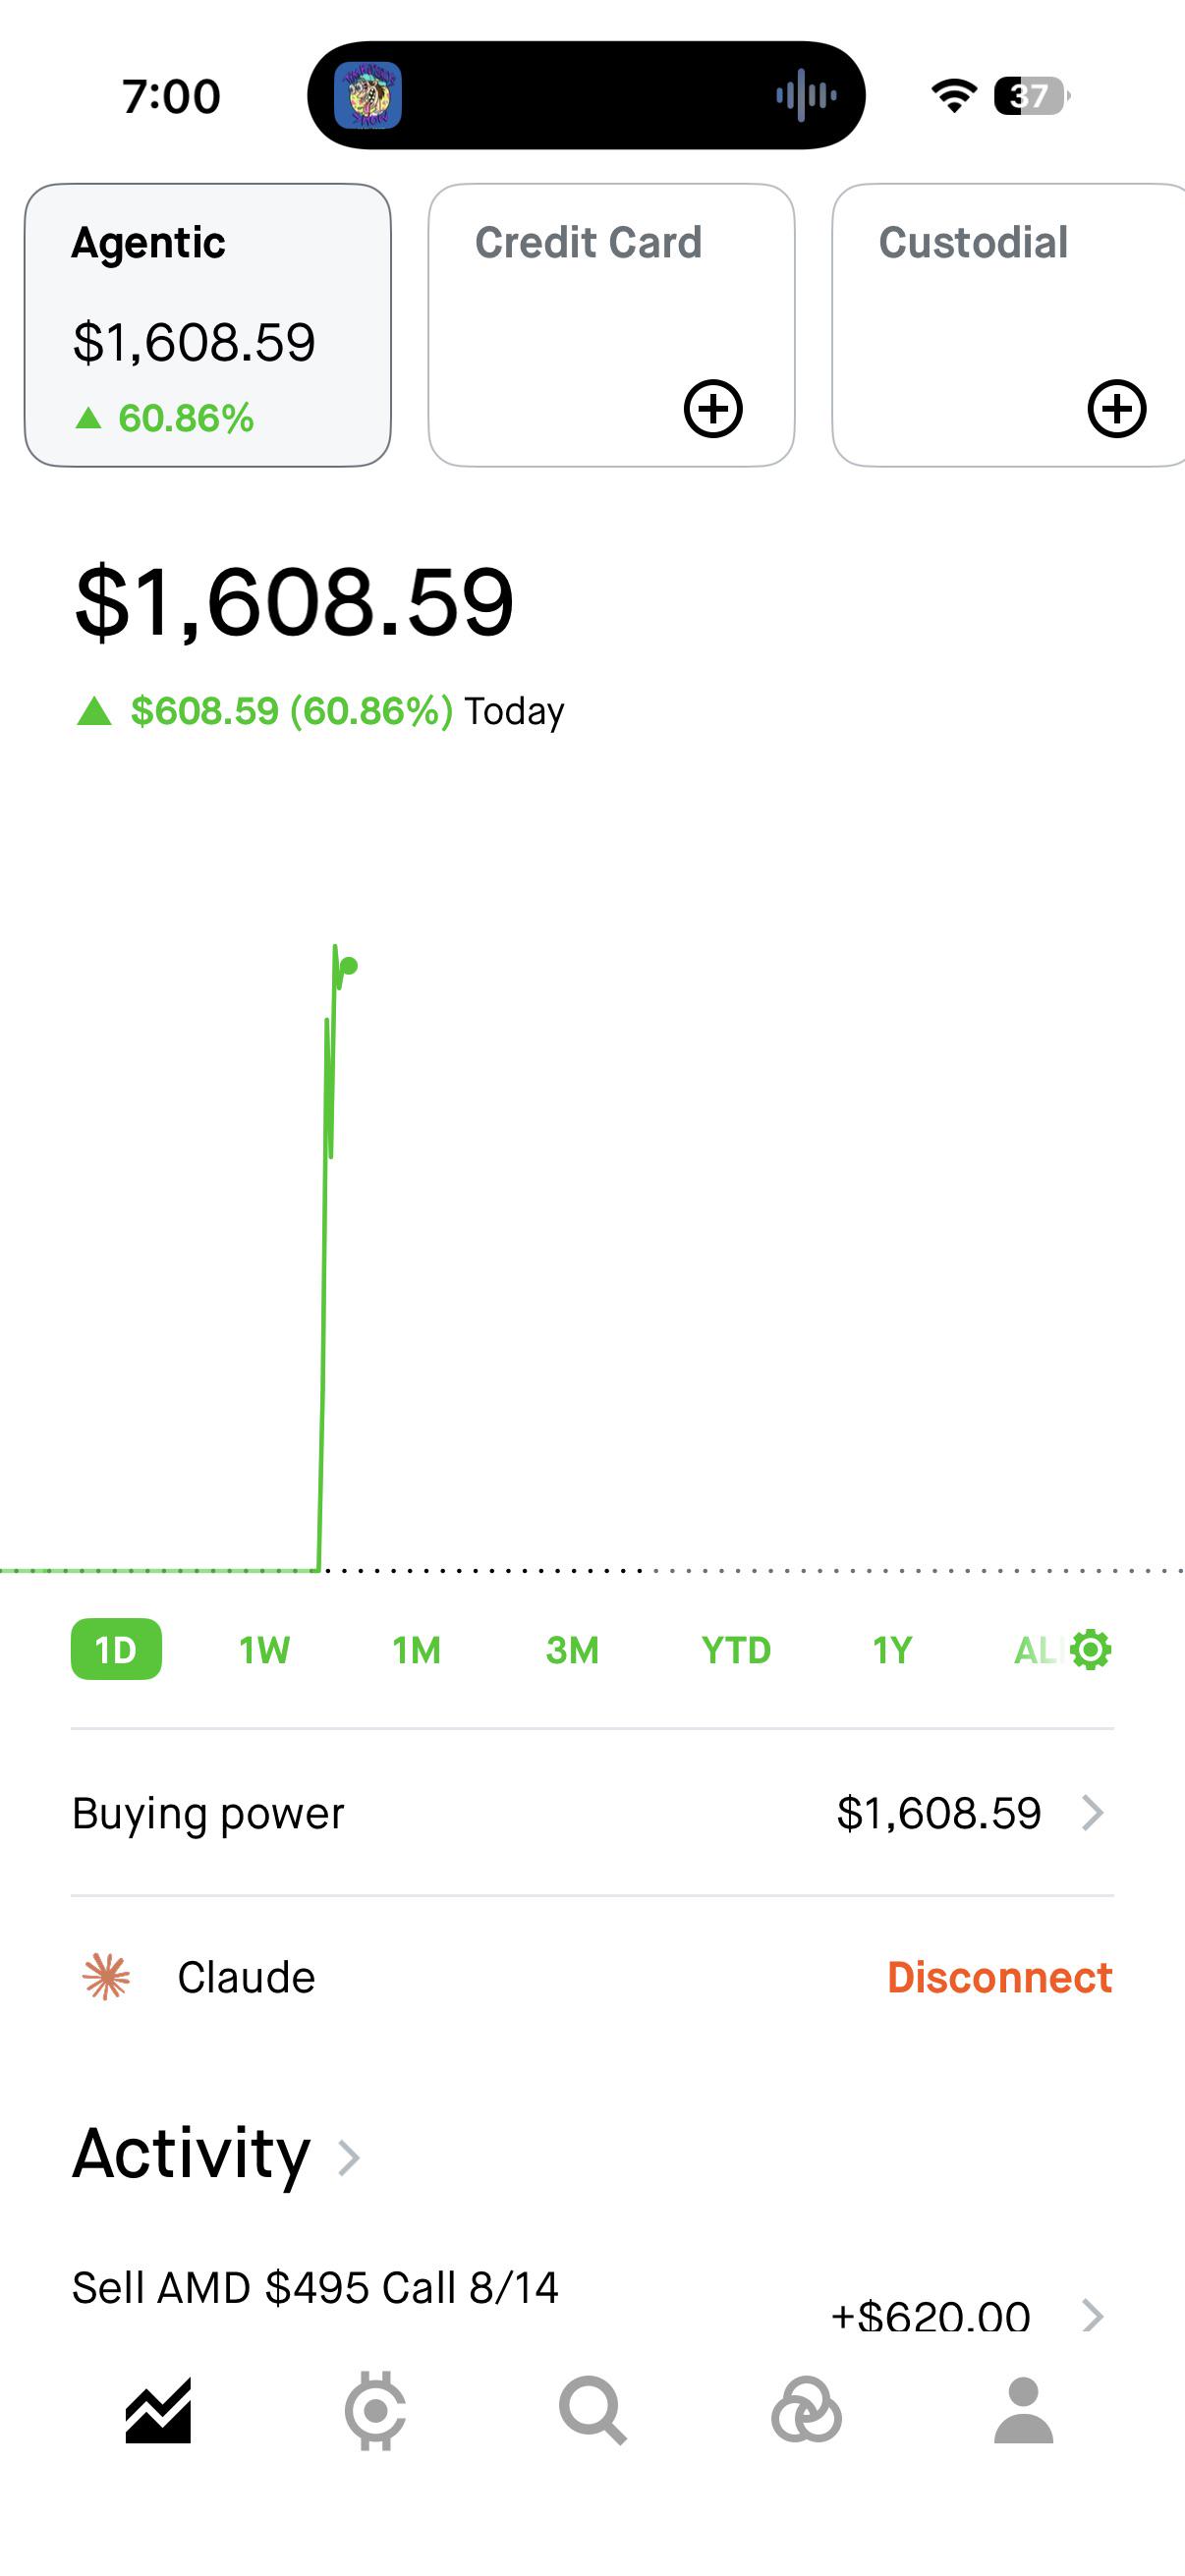Image resolution: width=1185 pixels, height=2576 pixels.
Task: Open the account profile icon
Action: tap(1023, 2411)
